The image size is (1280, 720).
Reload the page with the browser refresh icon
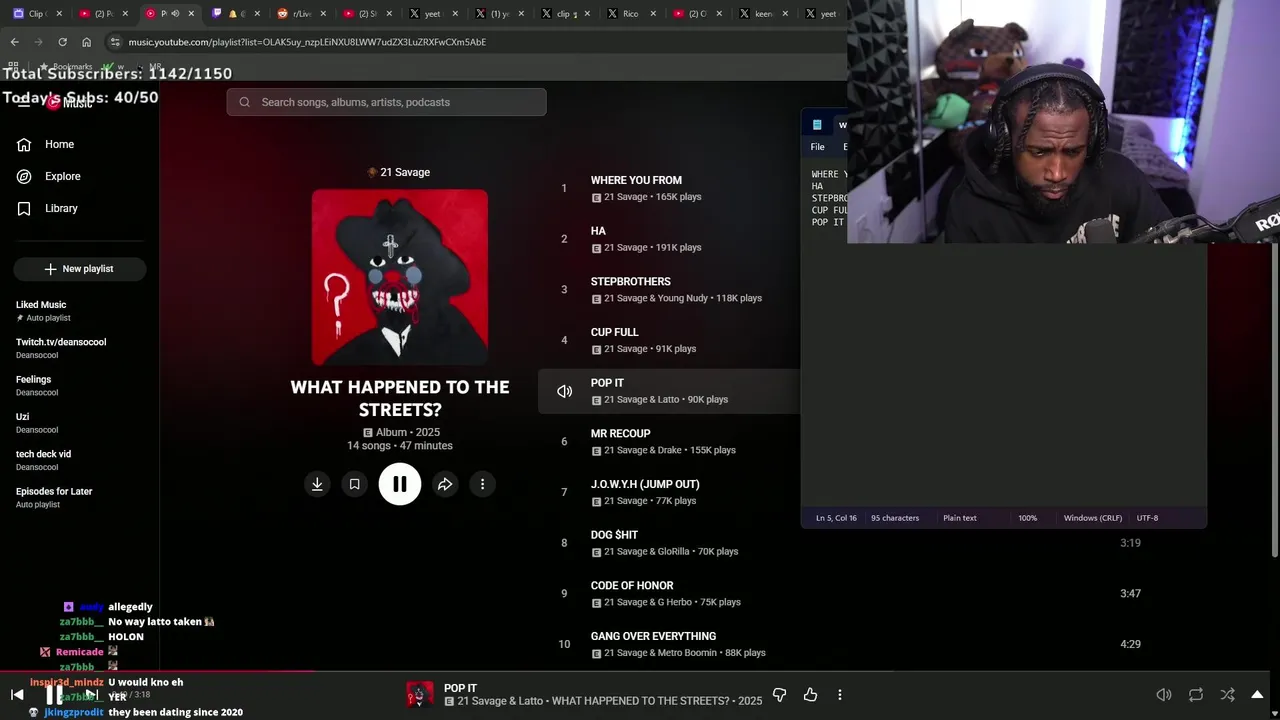coord(62,42)
